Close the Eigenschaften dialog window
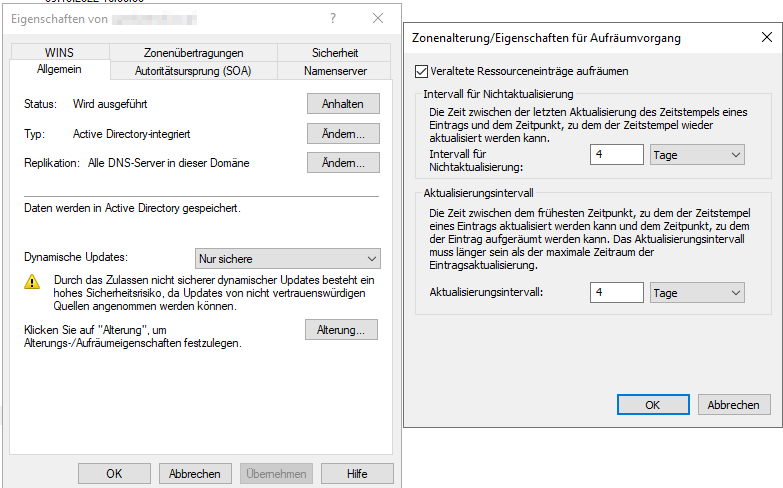Screen dimensions: 783x488 (x=378, y=19)
